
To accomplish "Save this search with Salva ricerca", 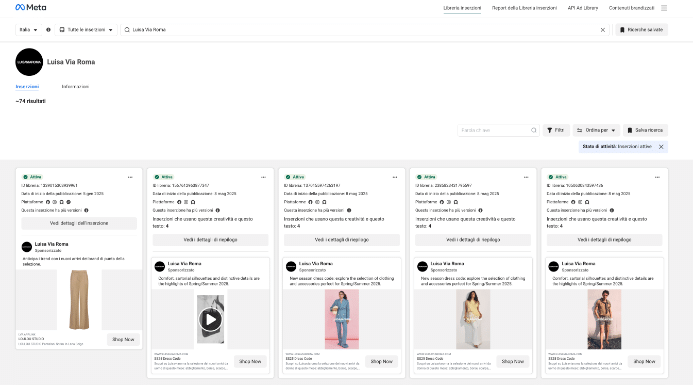I will click(645, 130).
